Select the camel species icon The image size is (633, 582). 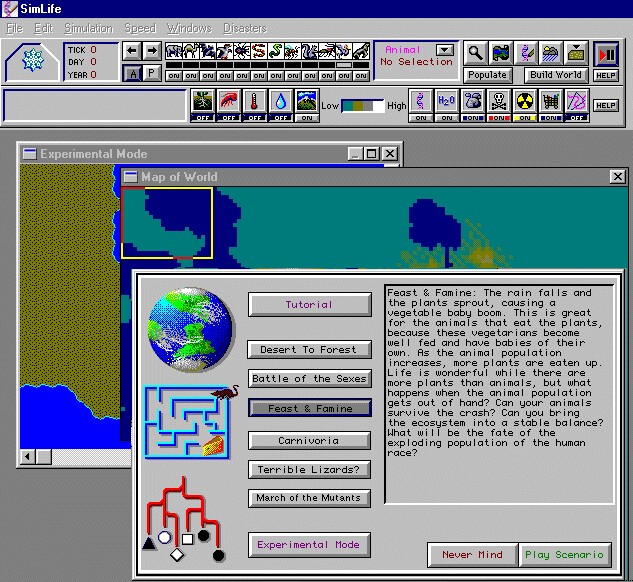point(191,51)
